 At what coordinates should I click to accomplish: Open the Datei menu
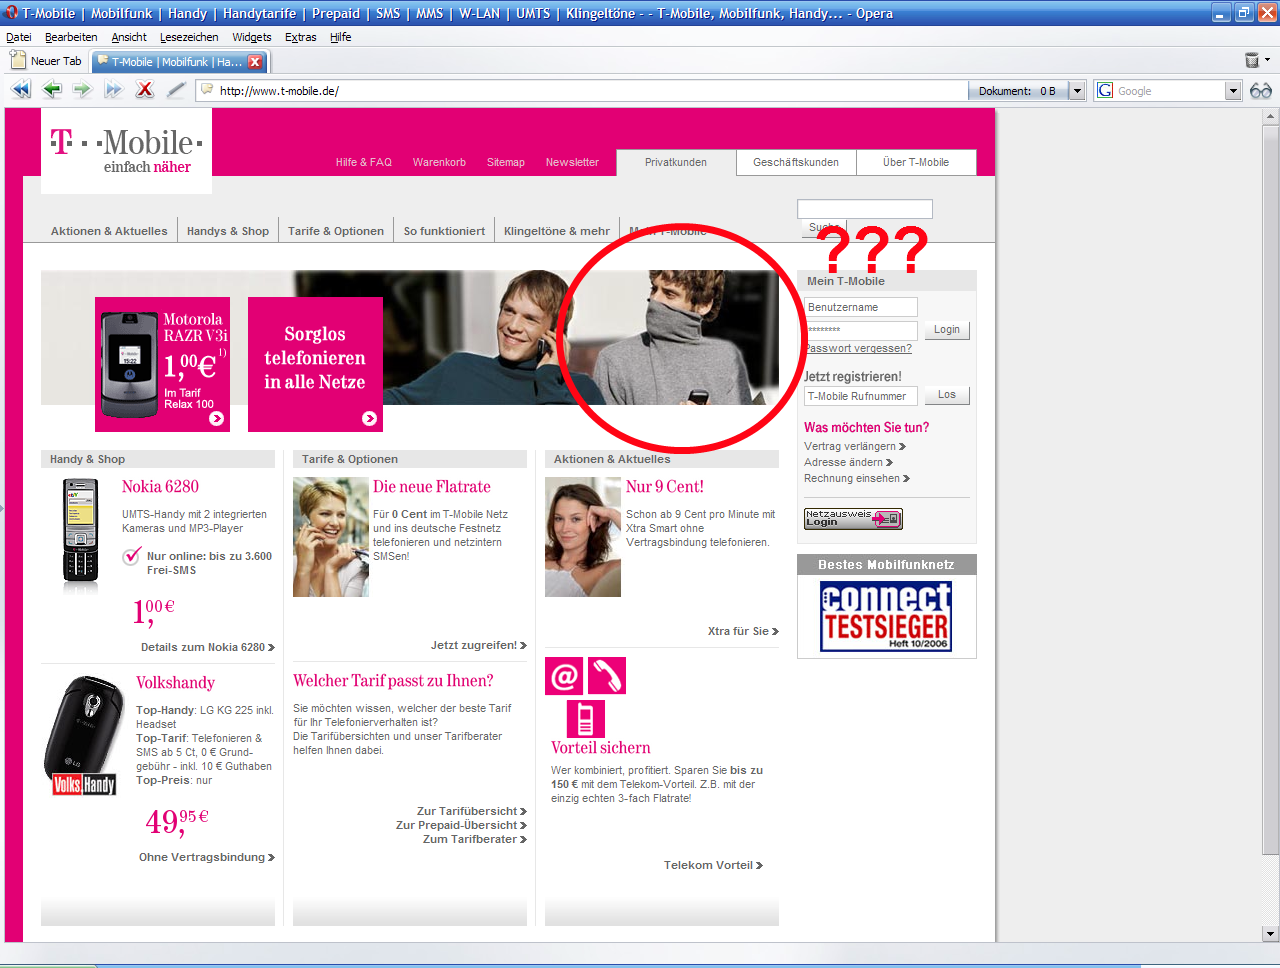coord(19,37)
